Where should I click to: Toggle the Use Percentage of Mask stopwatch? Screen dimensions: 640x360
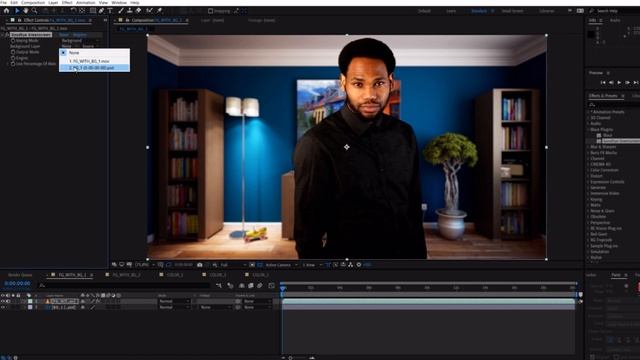tap(13, 64)
